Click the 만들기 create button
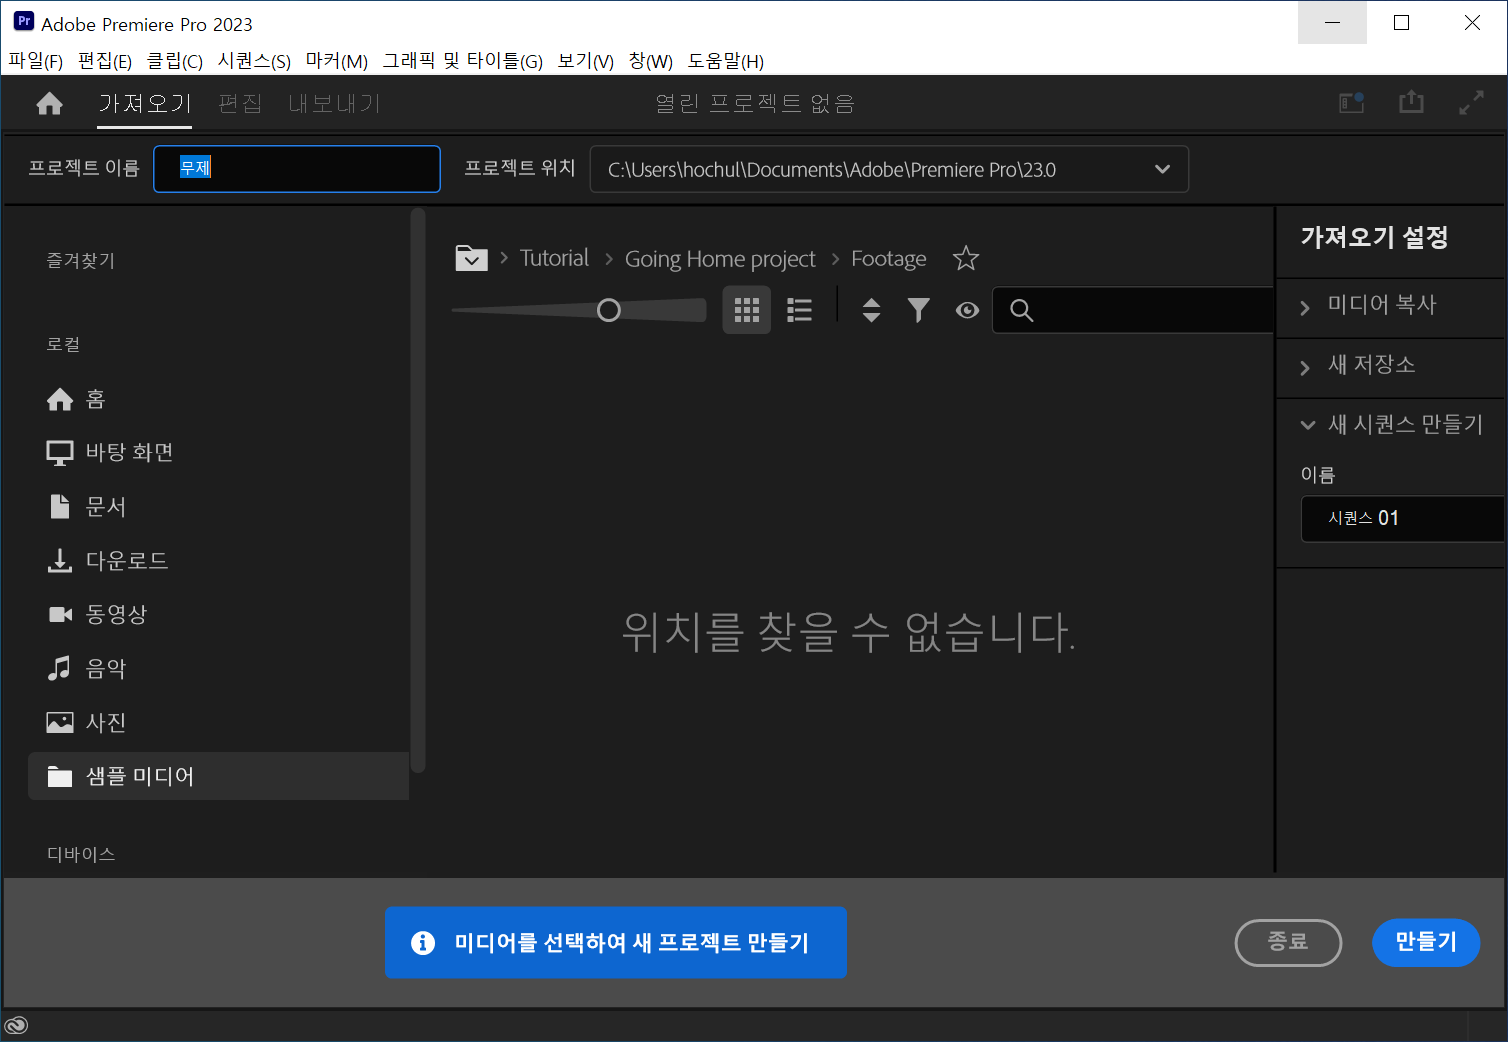The image size is (1508, 1042). [x=1426, y=942]
